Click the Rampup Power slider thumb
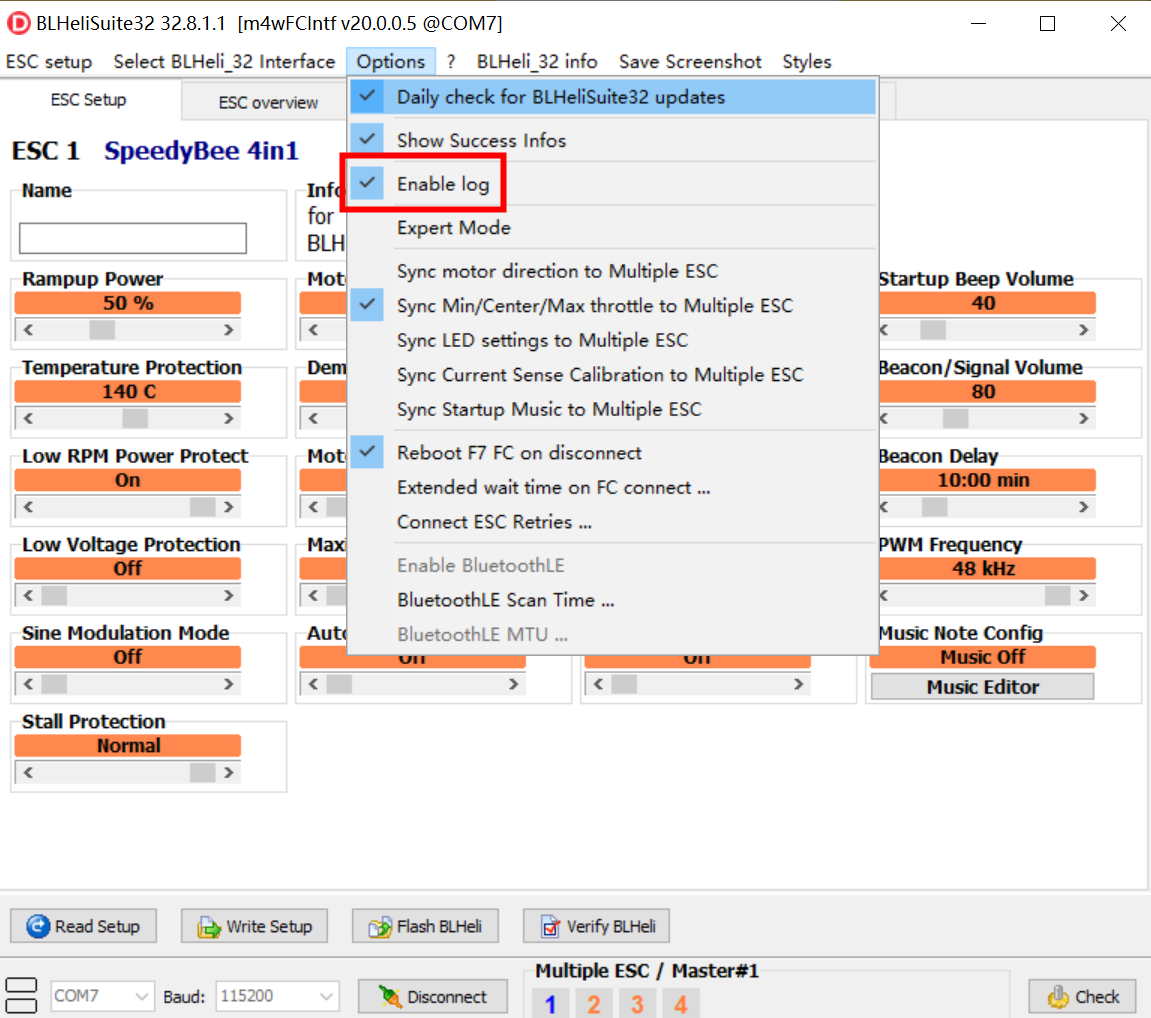The width and height of the screenshot is (1151, 1018). click(x=102, y=330)
